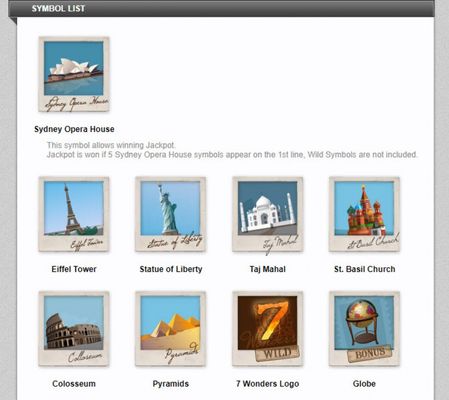This screenshot has height=400, width=449.
Task: Click the Colosseum caption text
Action: coord(74,384)
